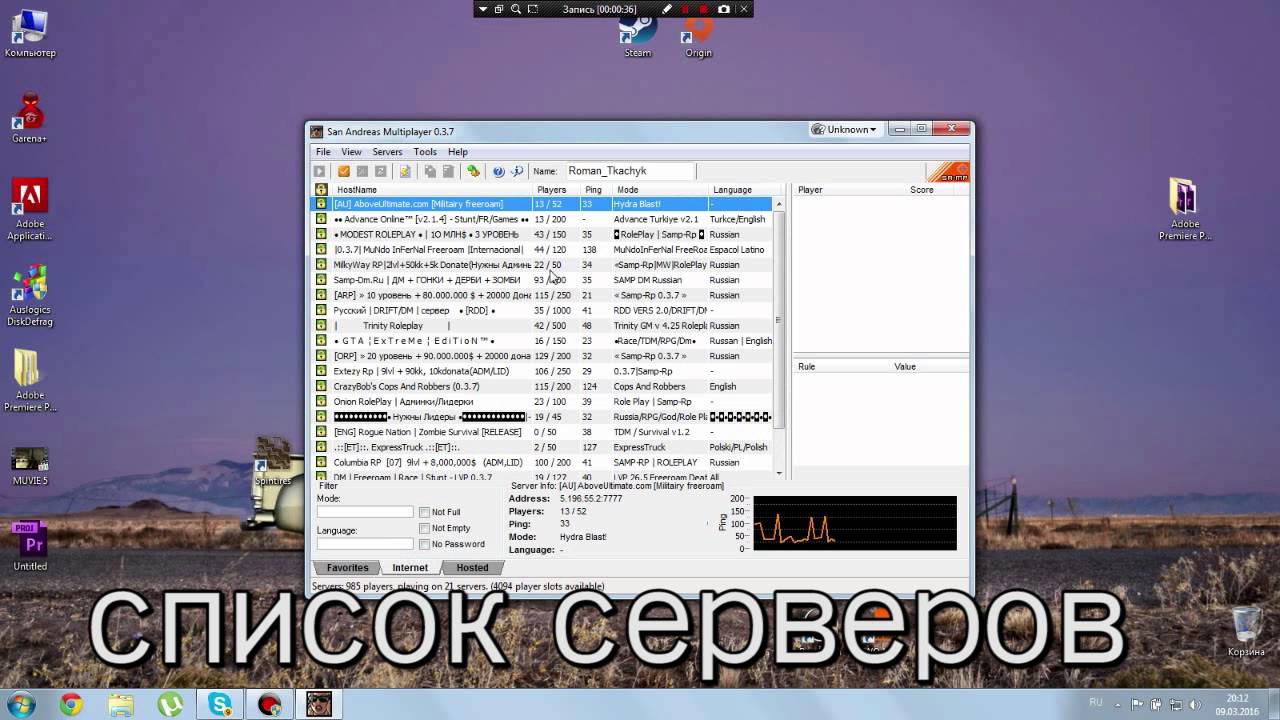Sort by Mode column header
The width and height of the screenshot is (1280, 720).
(659, 189)
